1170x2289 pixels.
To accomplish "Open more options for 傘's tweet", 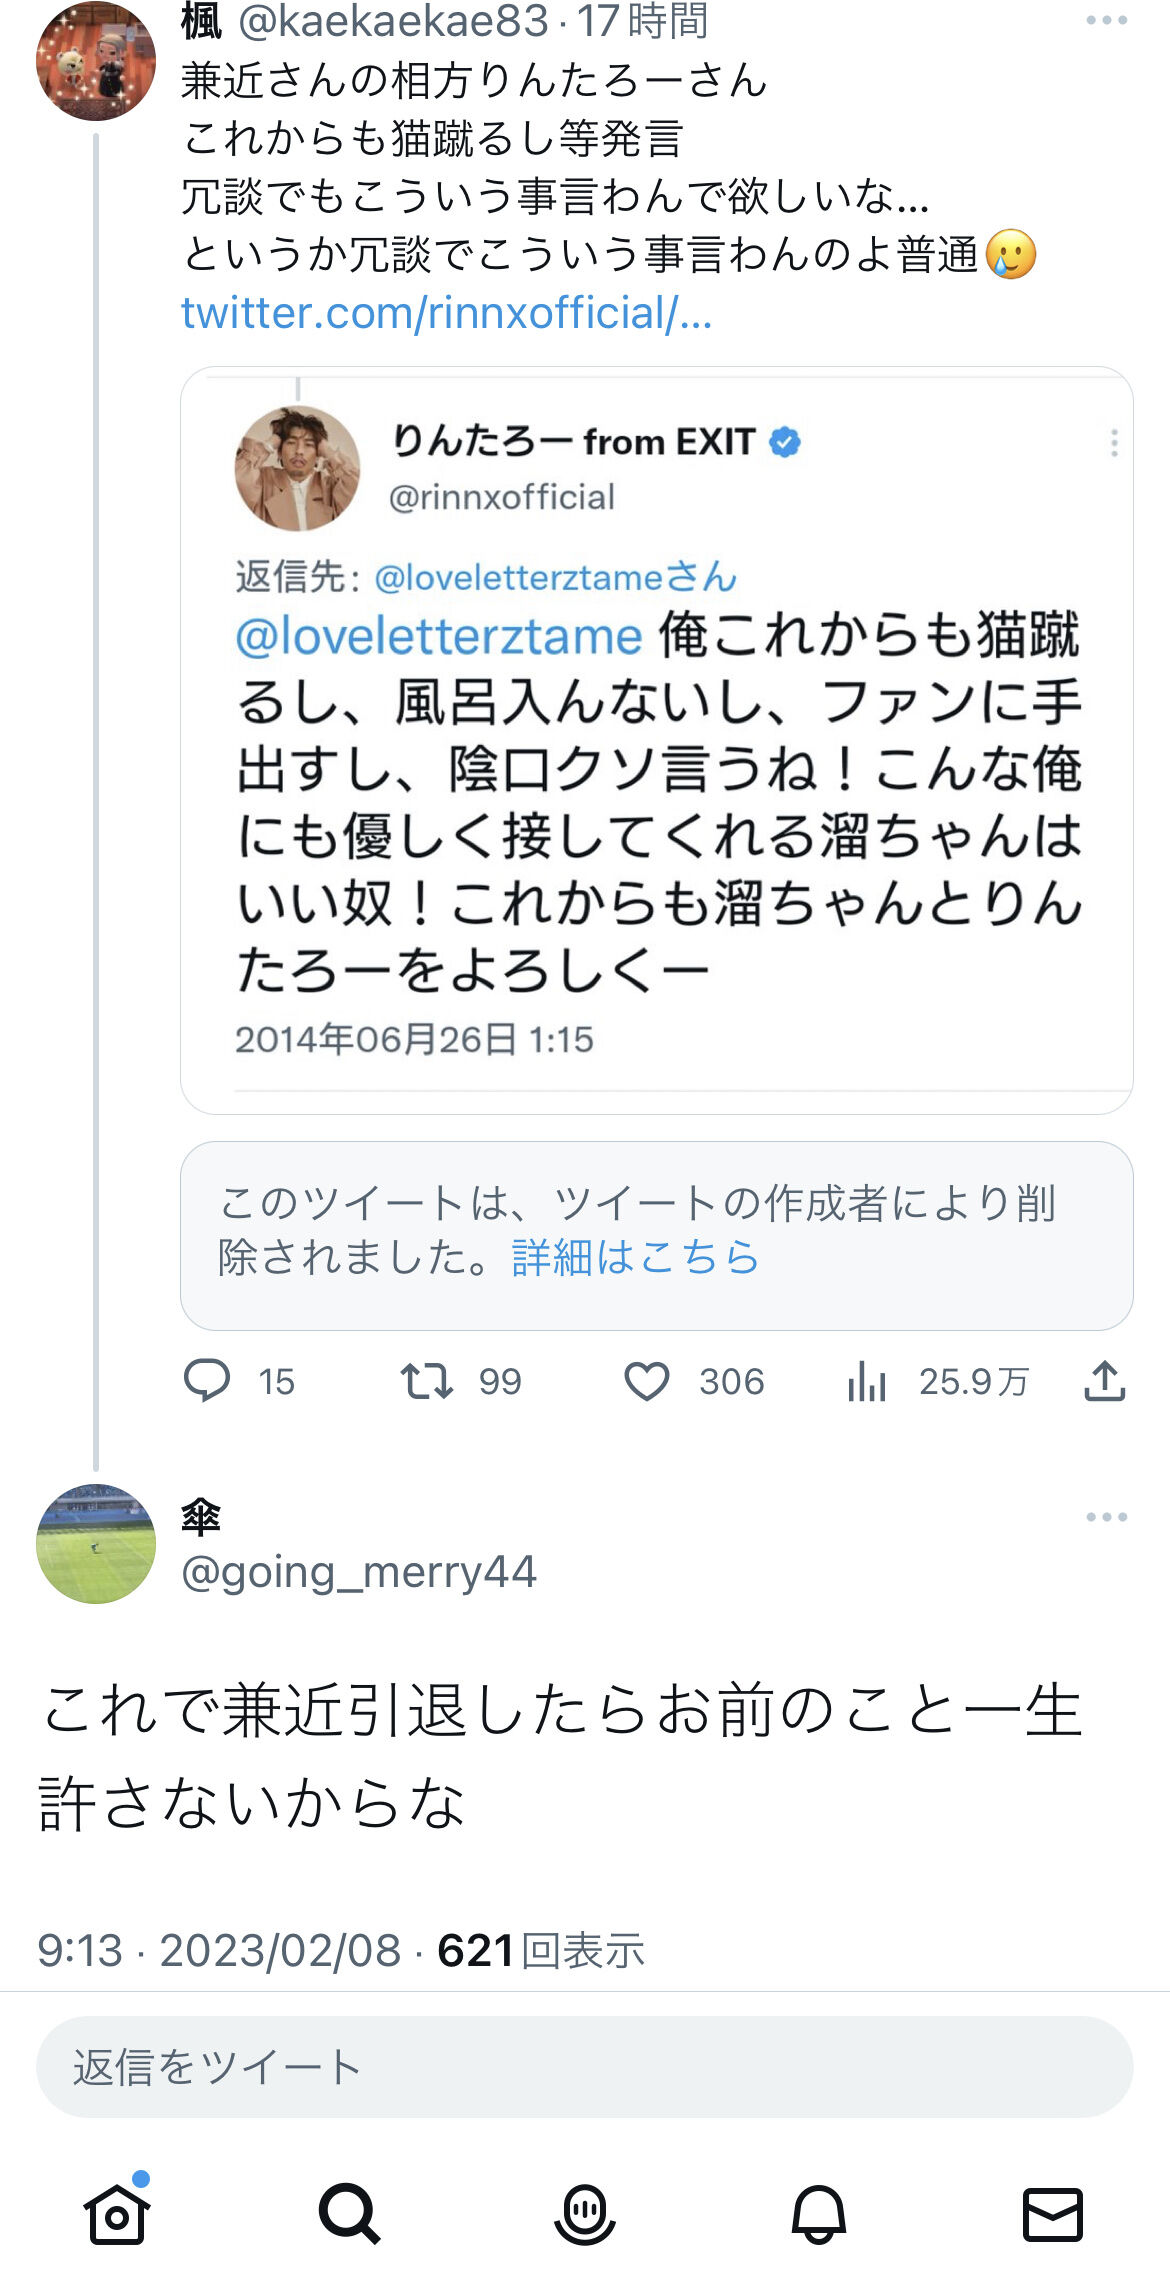I will (1106, 1517).
